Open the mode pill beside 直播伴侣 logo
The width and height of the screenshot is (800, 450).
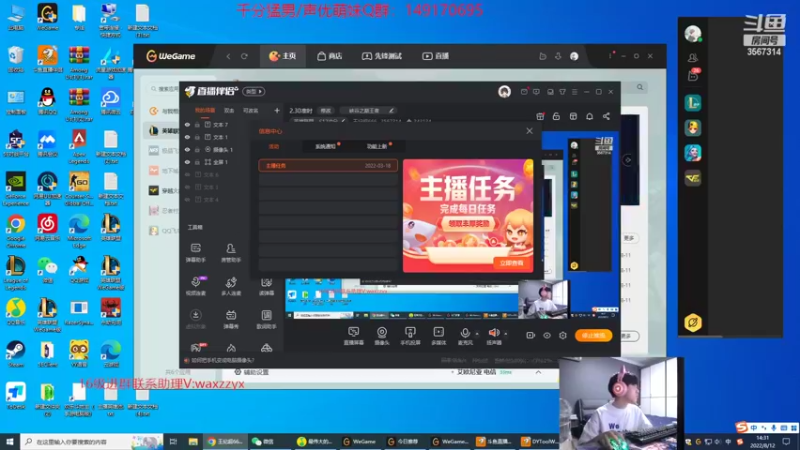coord(254,91)
